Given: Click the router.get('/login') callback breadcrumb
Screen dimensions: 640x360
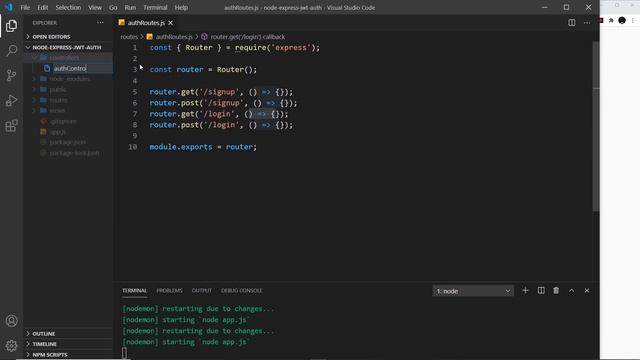Looking at the screenshot, I should click(x=248, y=37).
